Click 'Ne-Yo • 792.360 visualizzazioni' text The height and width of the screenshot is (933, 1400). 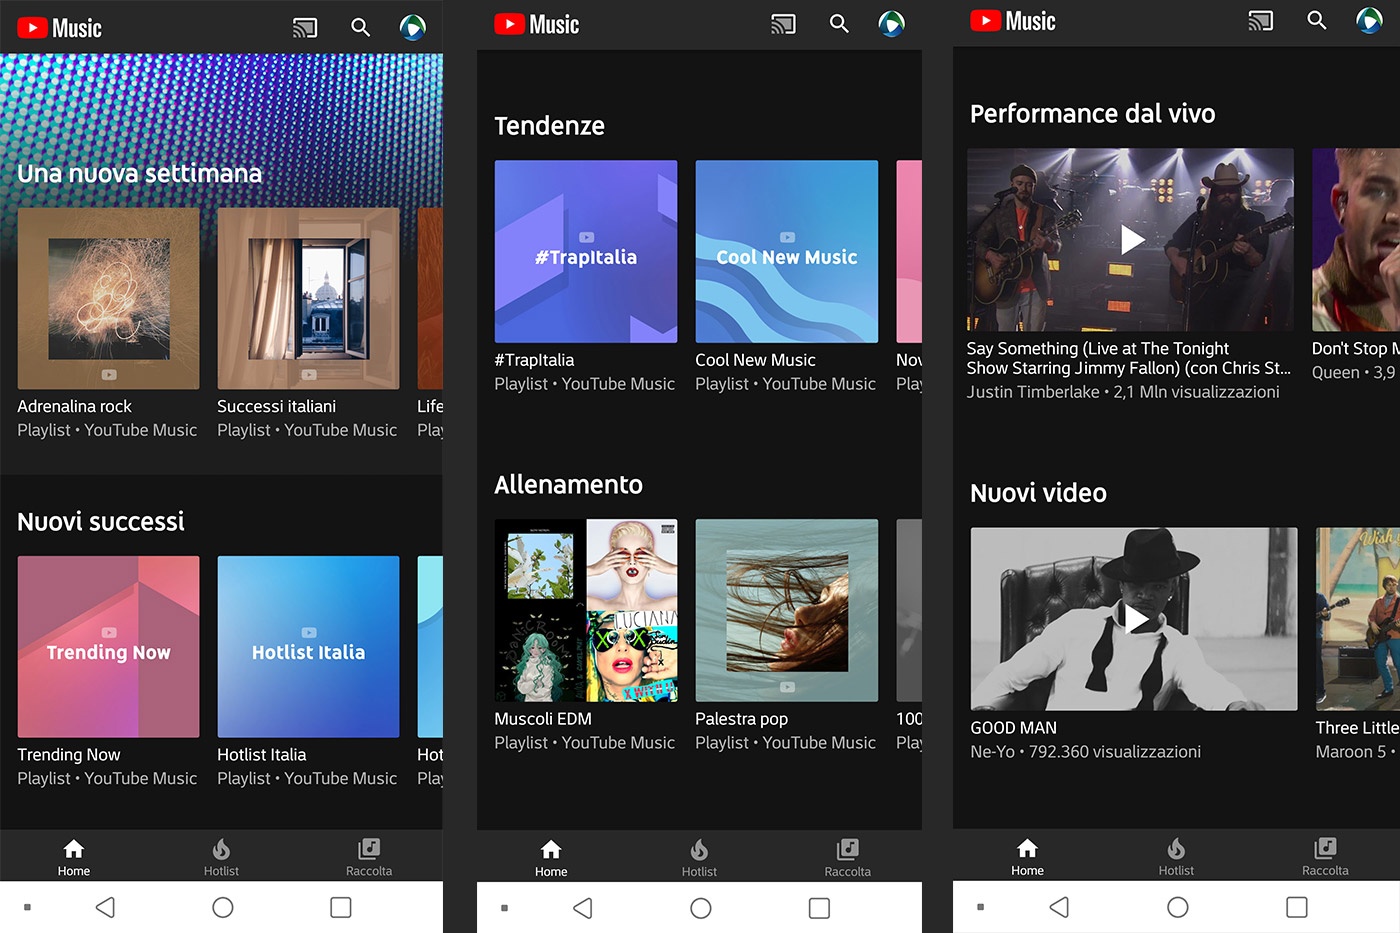point(1085,752)
